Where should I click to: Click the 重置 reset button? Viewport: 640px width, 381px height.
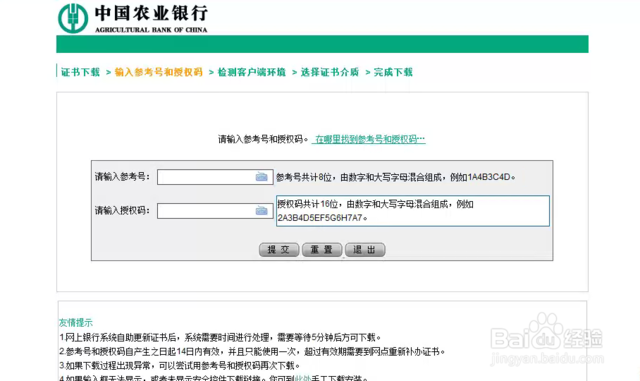322,250
